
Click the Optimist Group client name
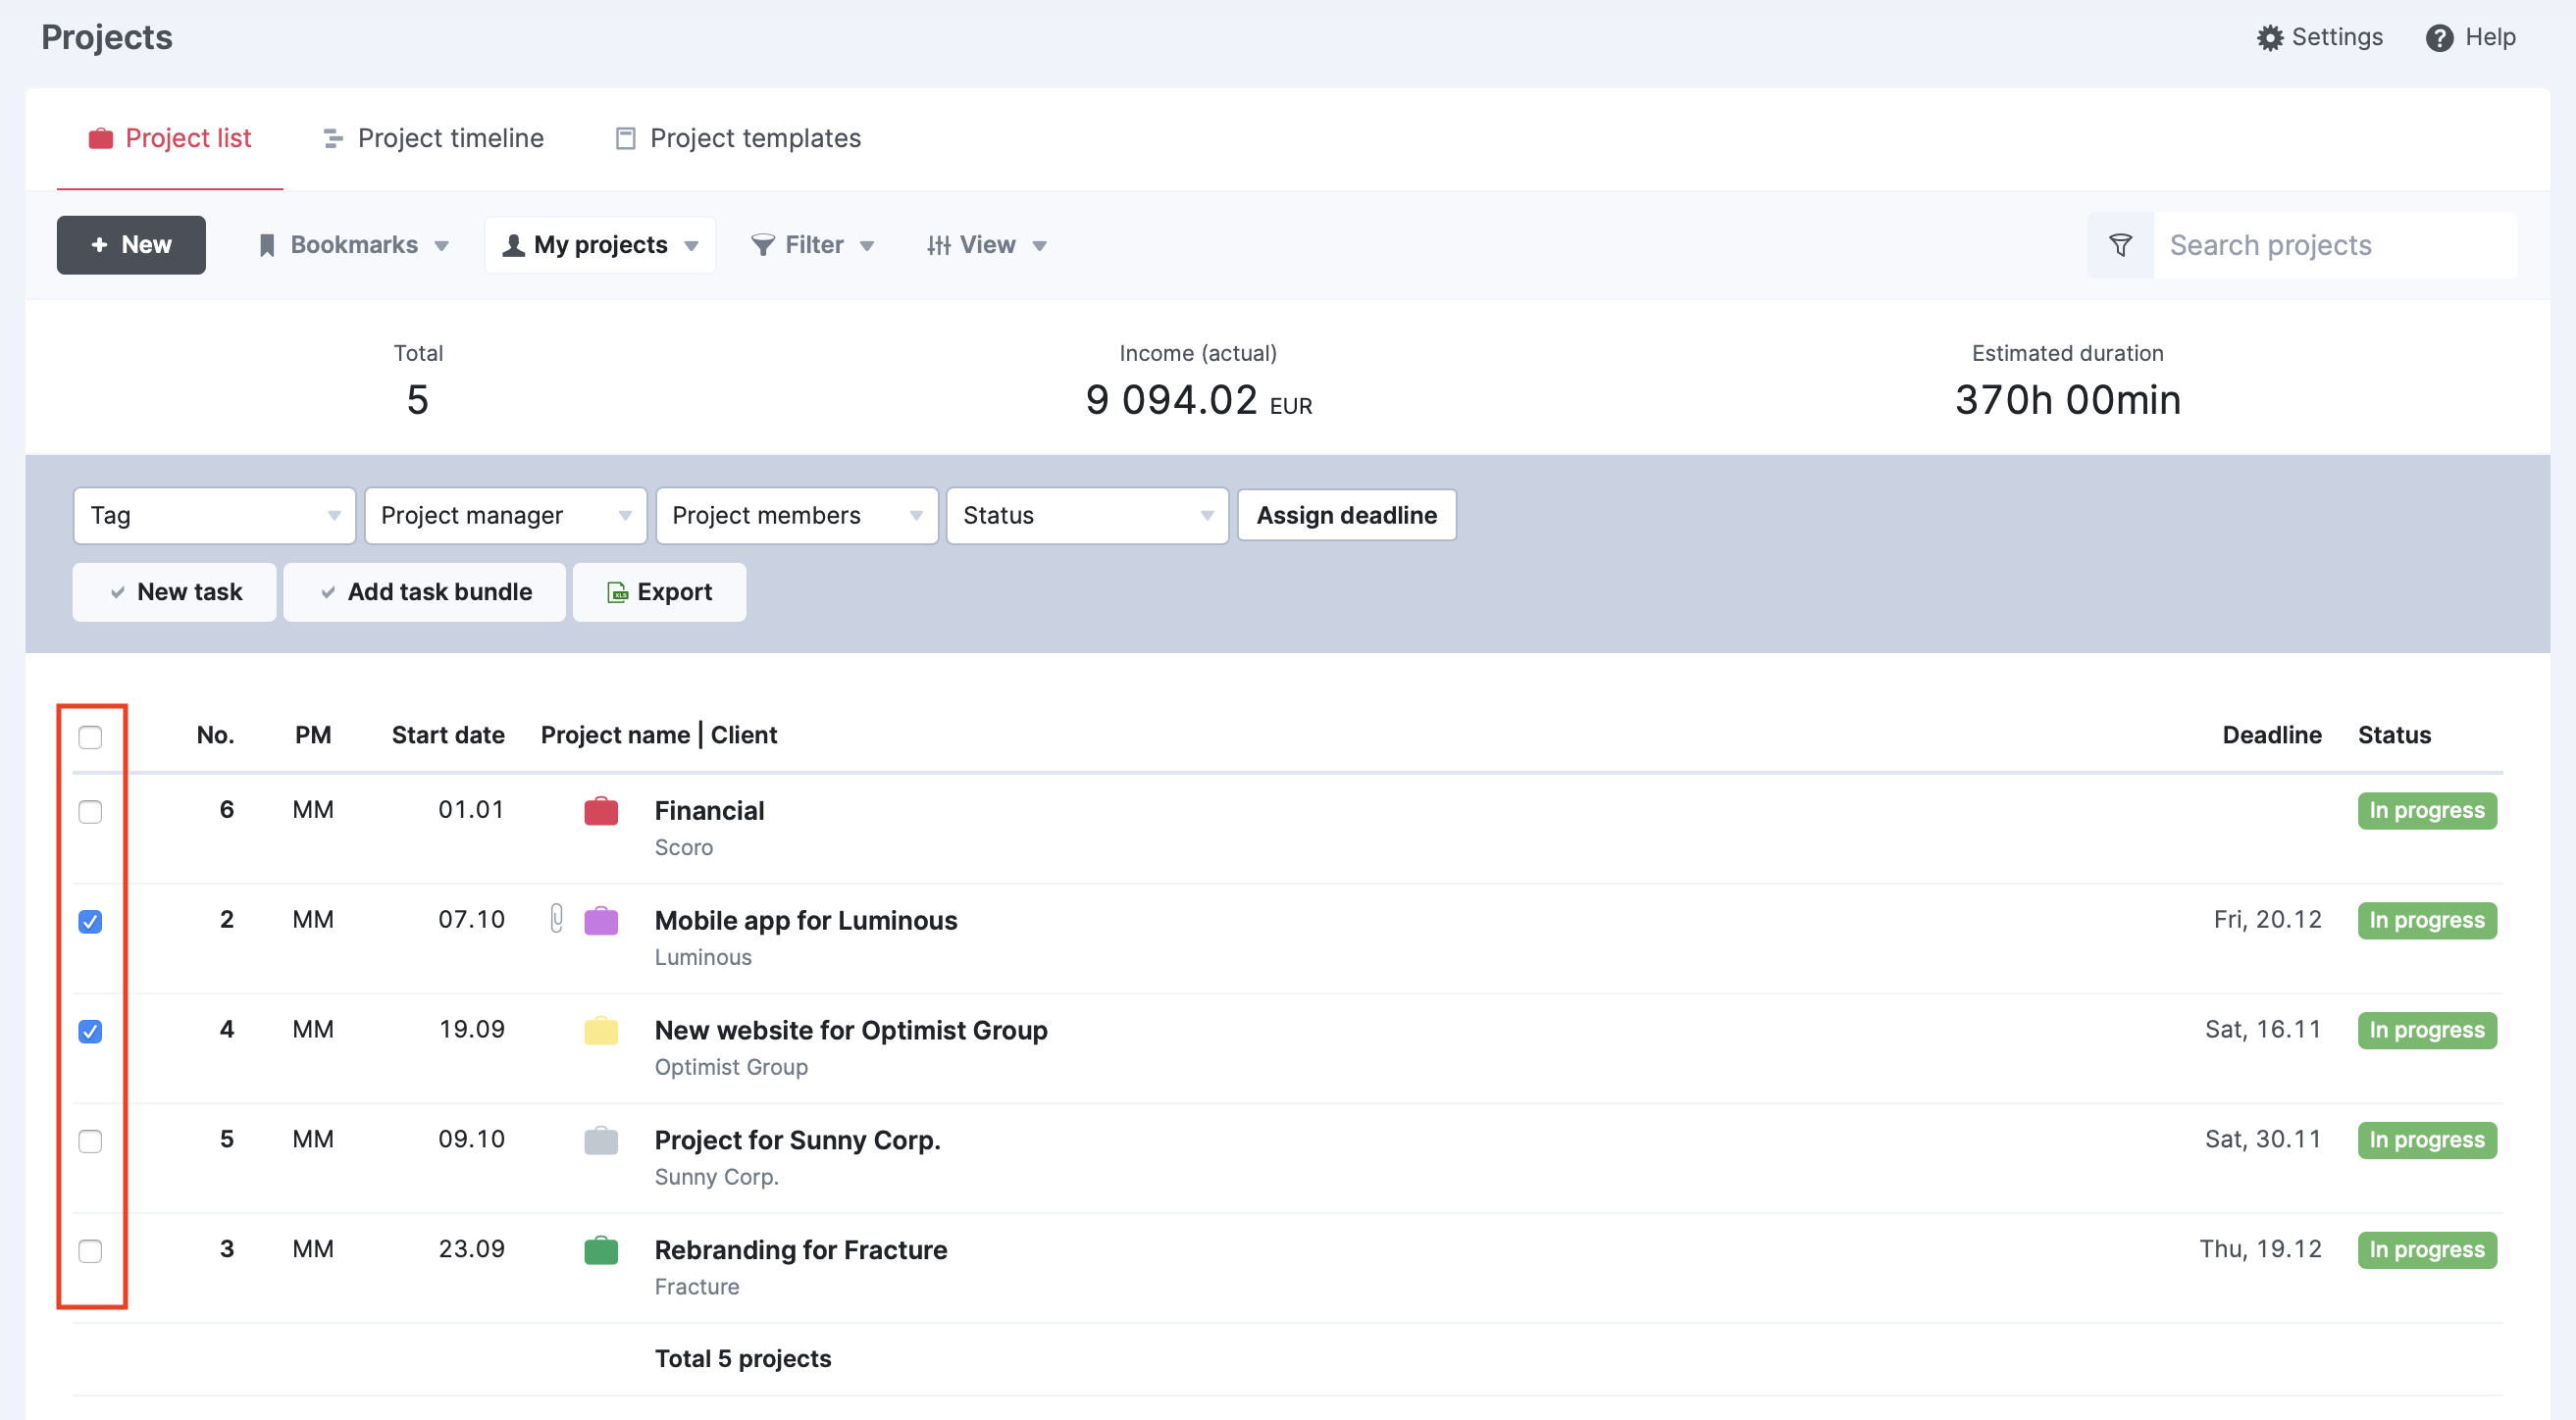pos(731,1068)
